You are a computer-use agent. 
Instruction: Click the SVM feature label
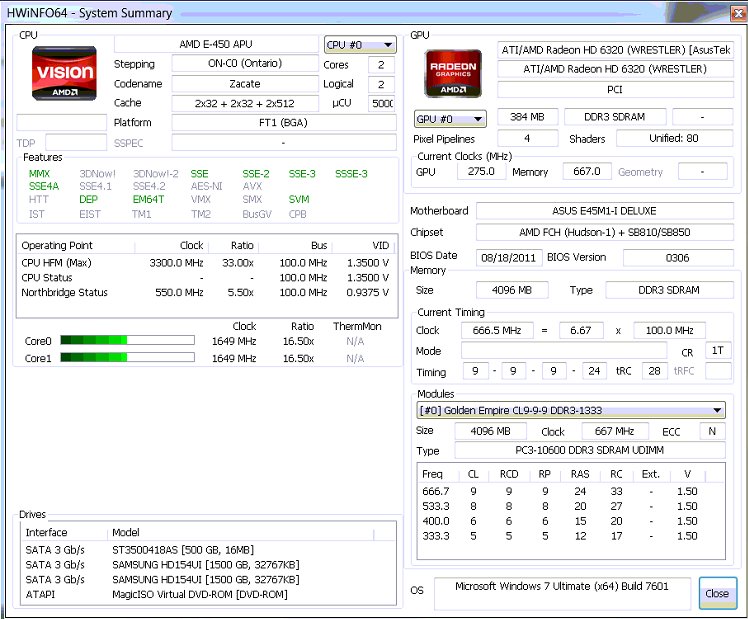tap(299, 199)
